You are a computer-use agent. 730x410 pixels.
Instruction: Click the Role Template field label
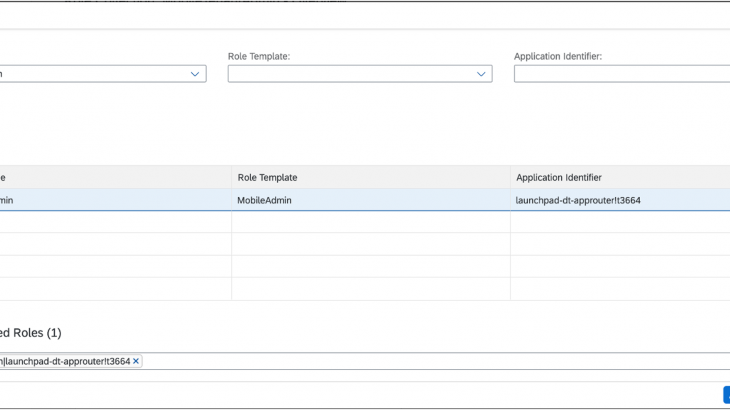click(x=259, y=56)
